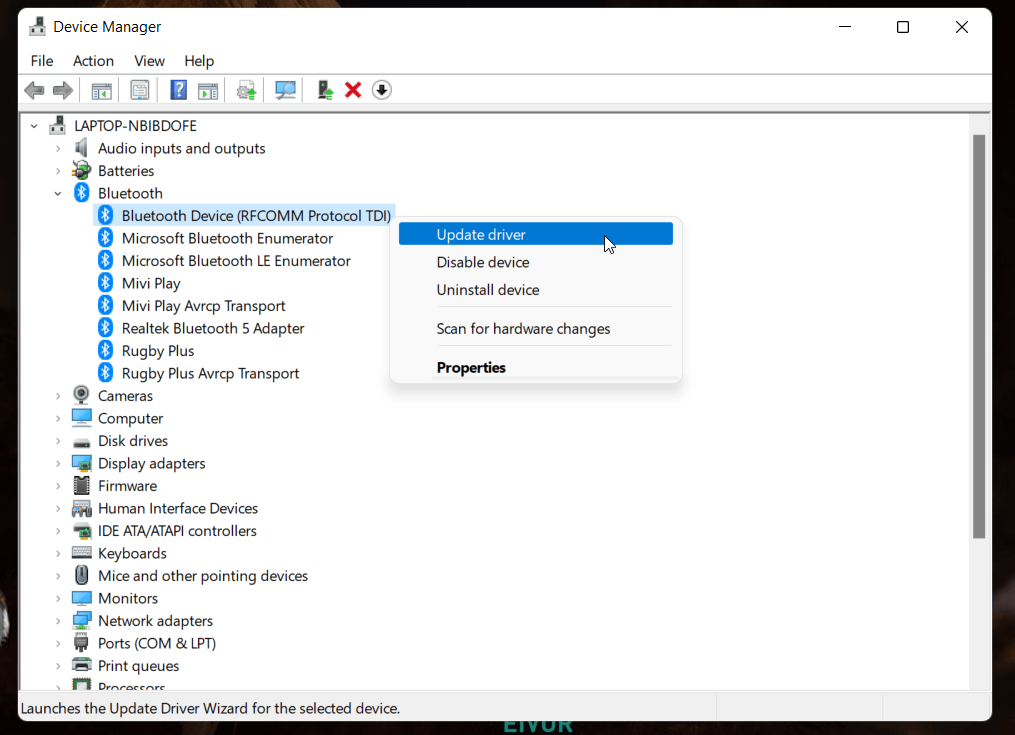The height and width of the screenshot is (735, 1015).
Task: Click the Batteries category icon
Action: [82, 170]
